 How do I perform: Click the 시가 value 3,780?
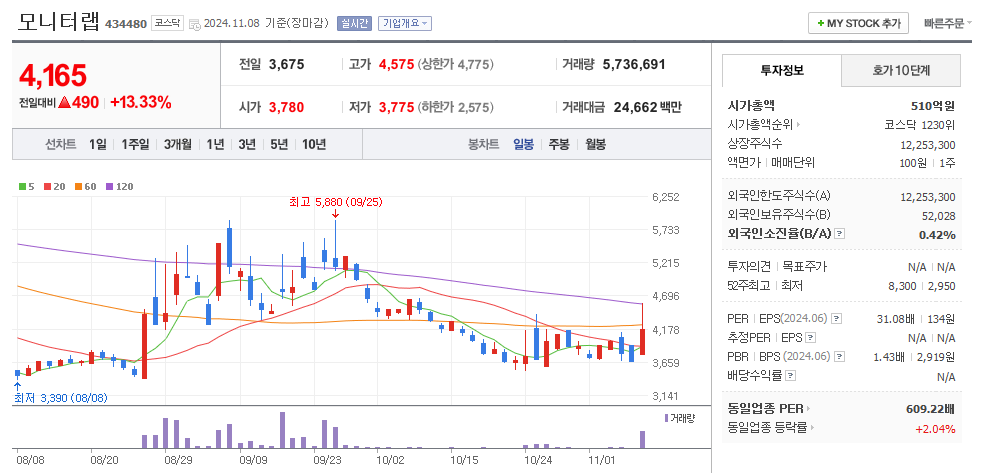287,107
